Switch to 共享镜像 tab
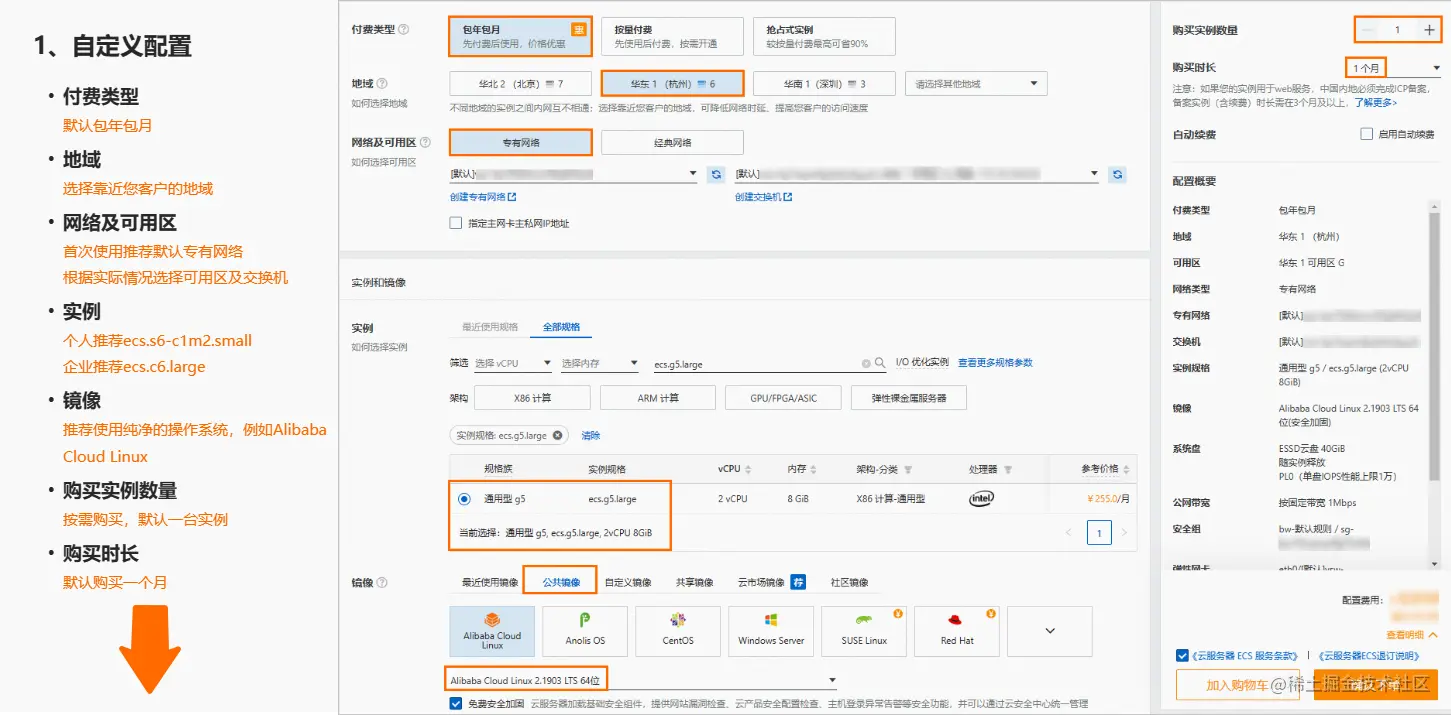Image resolution: width=1451 pixels, height=715 pixels. click(x=694, y=582)
